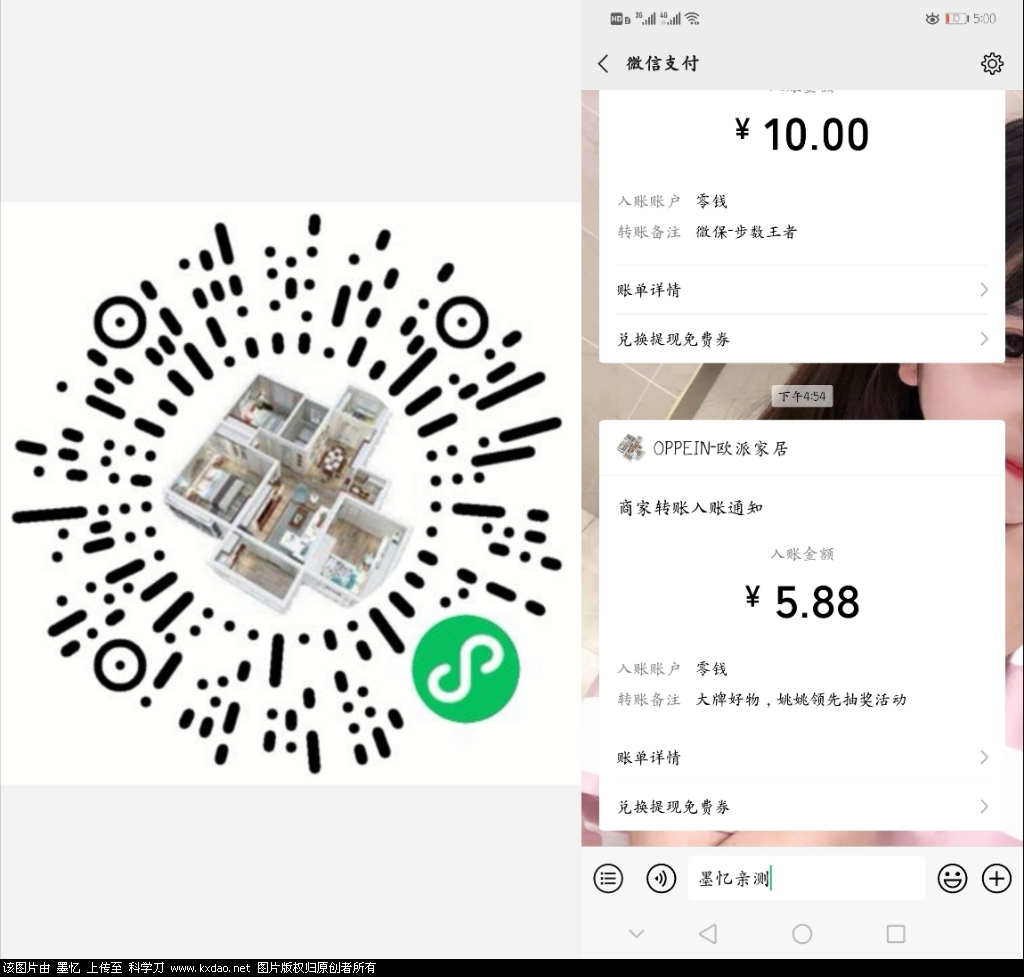
Task: Open the plus attachments panel
Action: pyautogui.click(x=997, y=878)
